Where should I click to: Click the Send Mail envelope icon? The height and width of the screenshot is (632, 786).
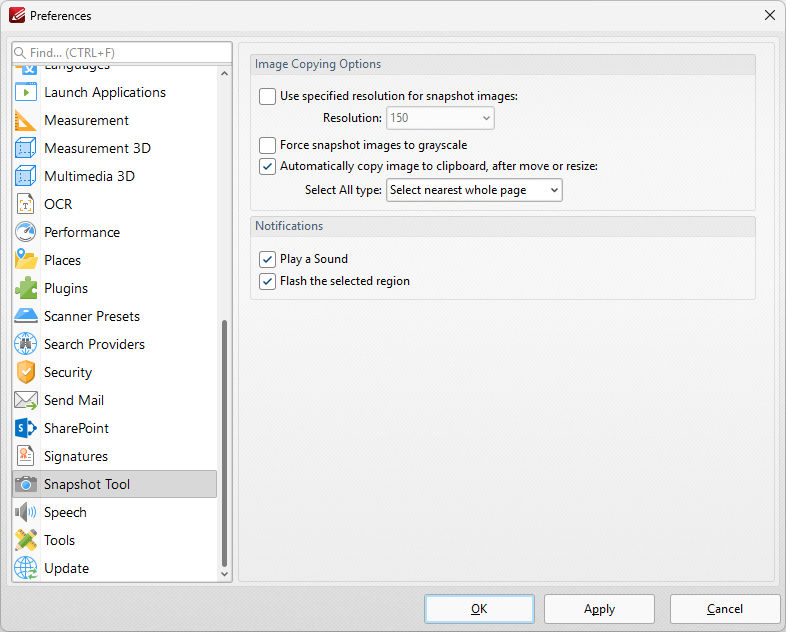26,400
